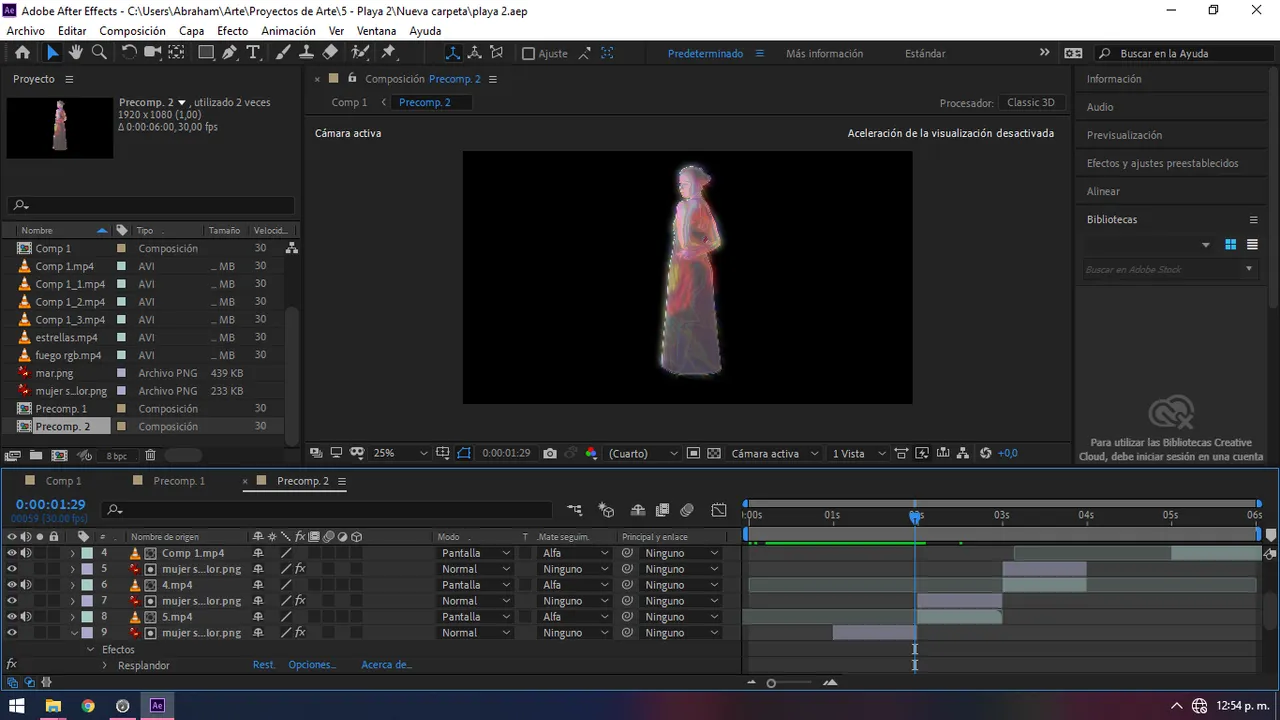The height and width of the screenshot is (720, 1280).
Task: Click Rest. link for Resplandor effect
Action: (264, 665)
